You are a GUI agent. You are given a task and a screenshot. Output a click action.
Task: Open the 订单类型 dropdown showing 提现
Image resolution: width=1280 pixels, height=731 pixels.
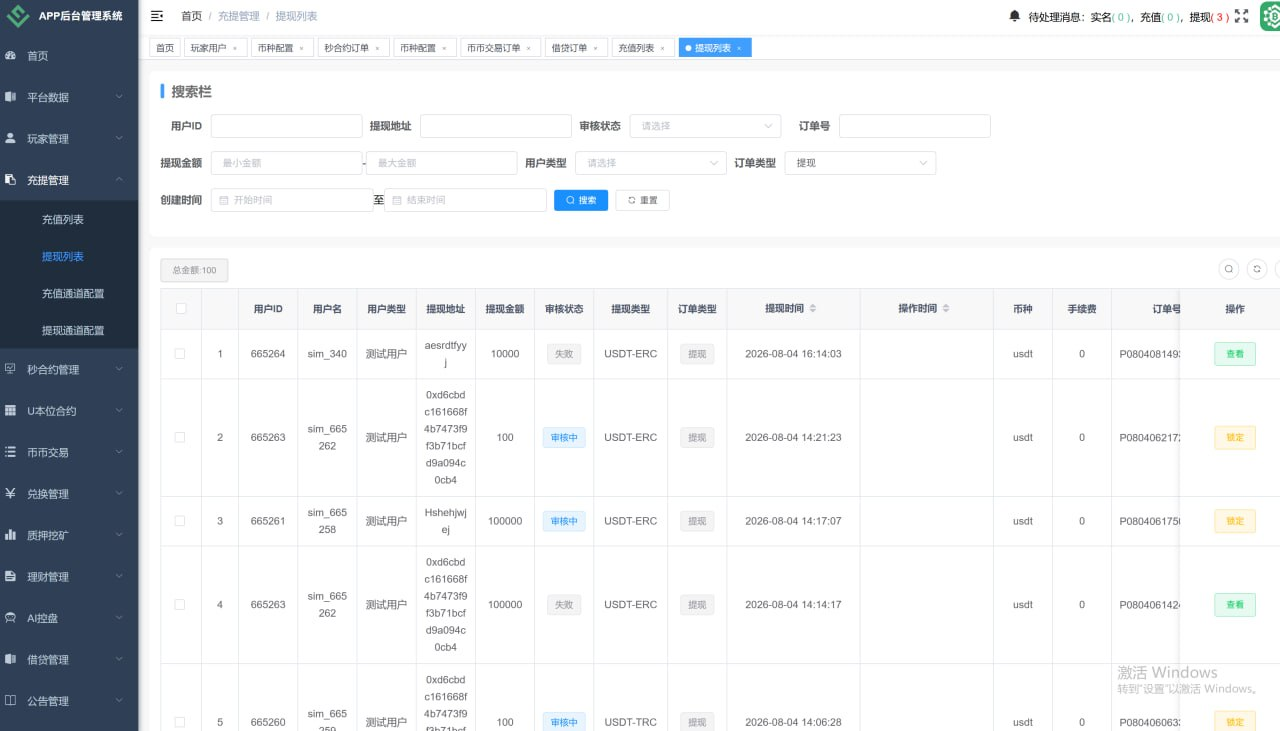[860, 163]
